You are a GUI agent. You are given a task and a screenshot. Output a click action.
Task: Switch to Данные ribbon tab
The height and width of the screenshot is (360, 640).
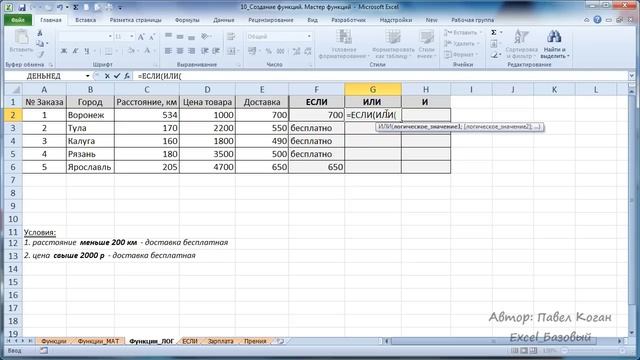[x=224, y=20]
